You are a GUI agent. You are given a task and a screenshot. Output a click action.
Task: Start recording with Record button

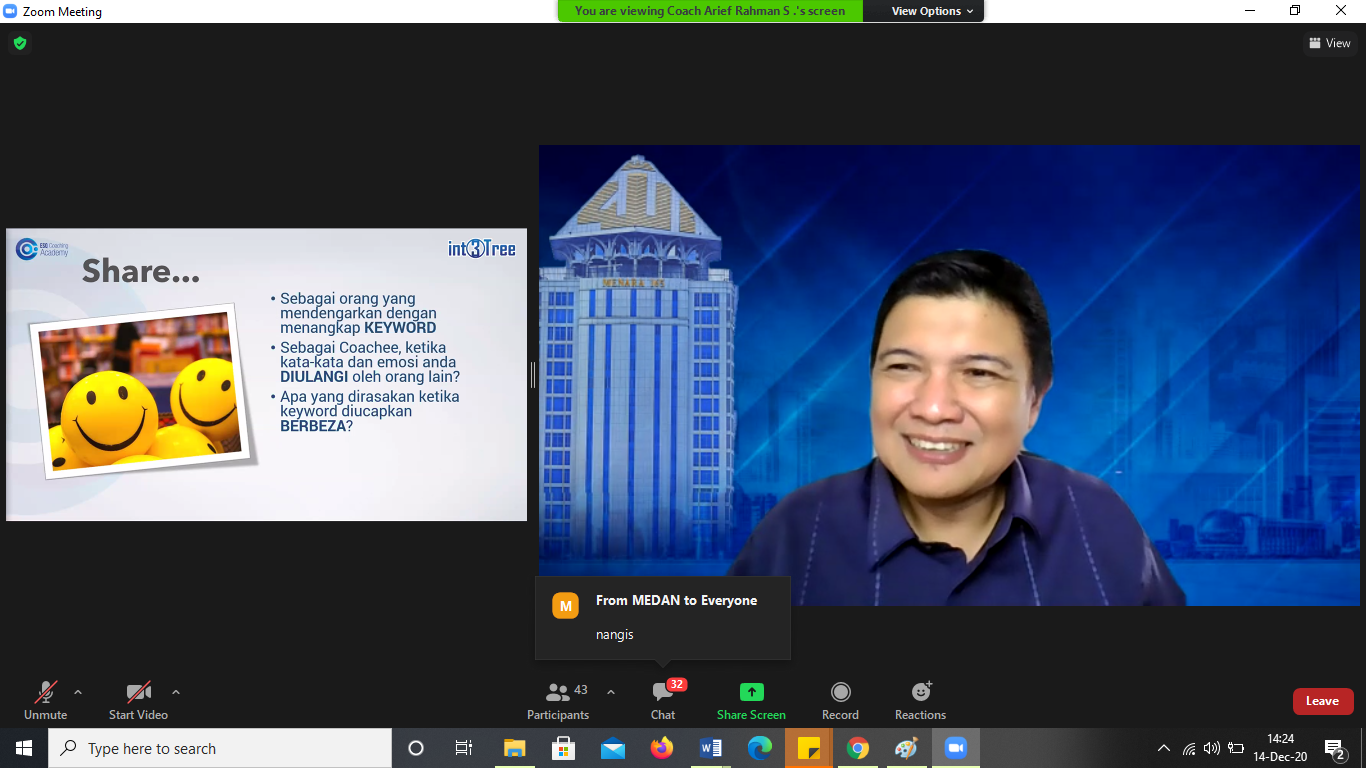tap(840, 700)
